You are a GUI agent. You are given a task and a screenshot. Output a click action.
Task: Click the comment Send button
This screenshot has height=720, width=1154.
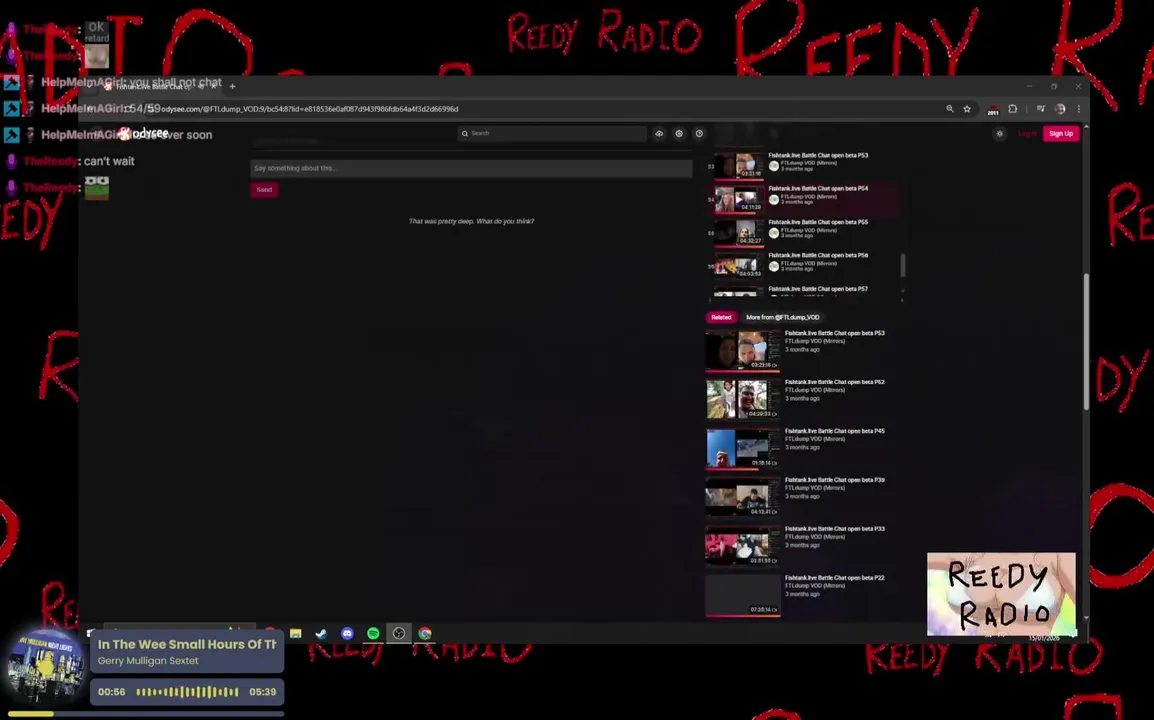pos(264,189)
